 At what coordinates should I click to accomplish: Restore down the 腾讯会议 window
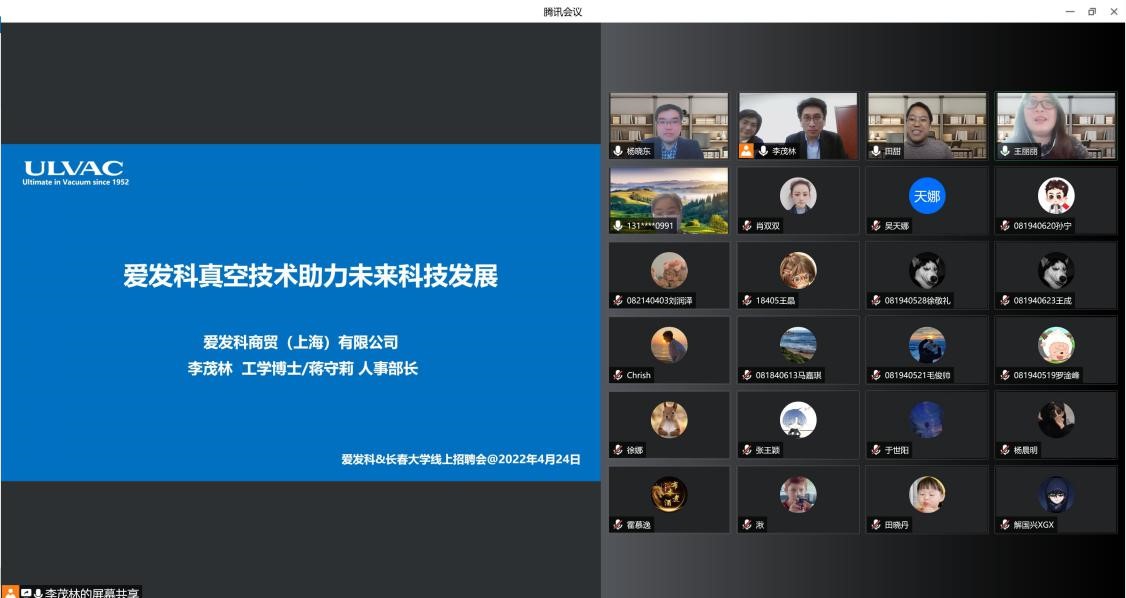[1092, 11]
